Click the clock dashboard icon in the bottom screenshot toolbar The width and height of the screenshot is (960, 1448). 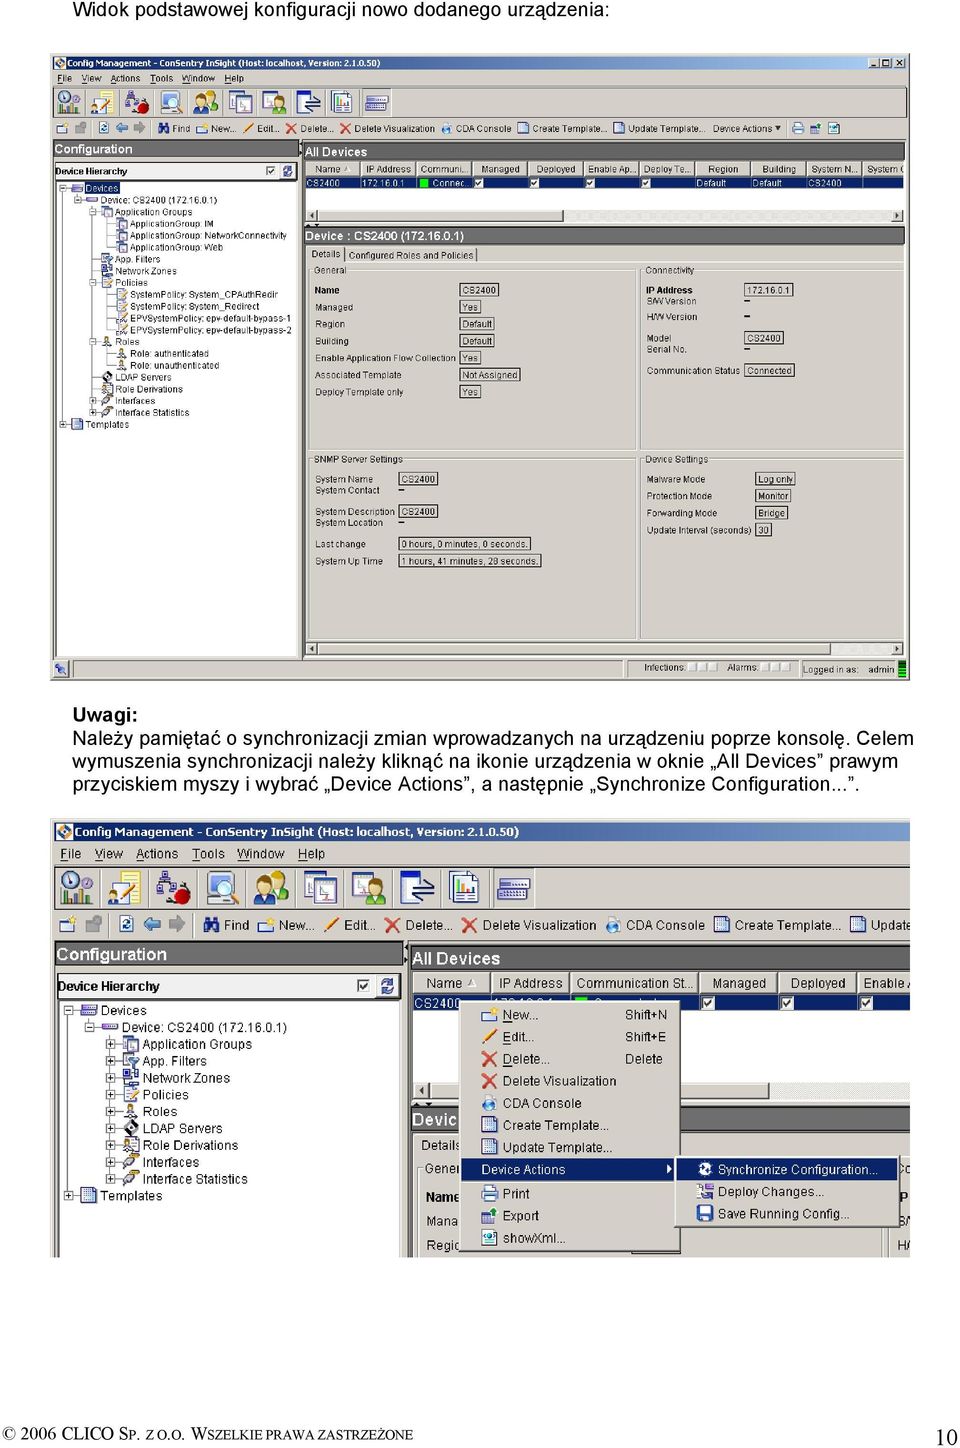[76, 887]
